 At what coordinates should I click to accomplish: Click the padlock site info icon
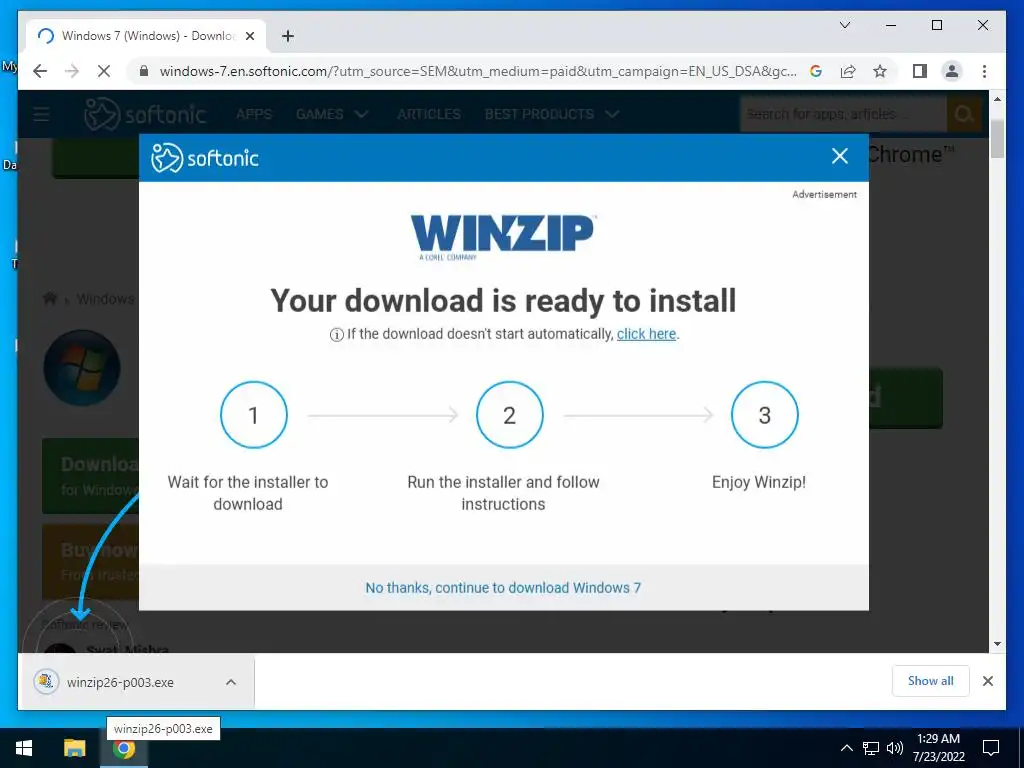(x=144, y=71)
